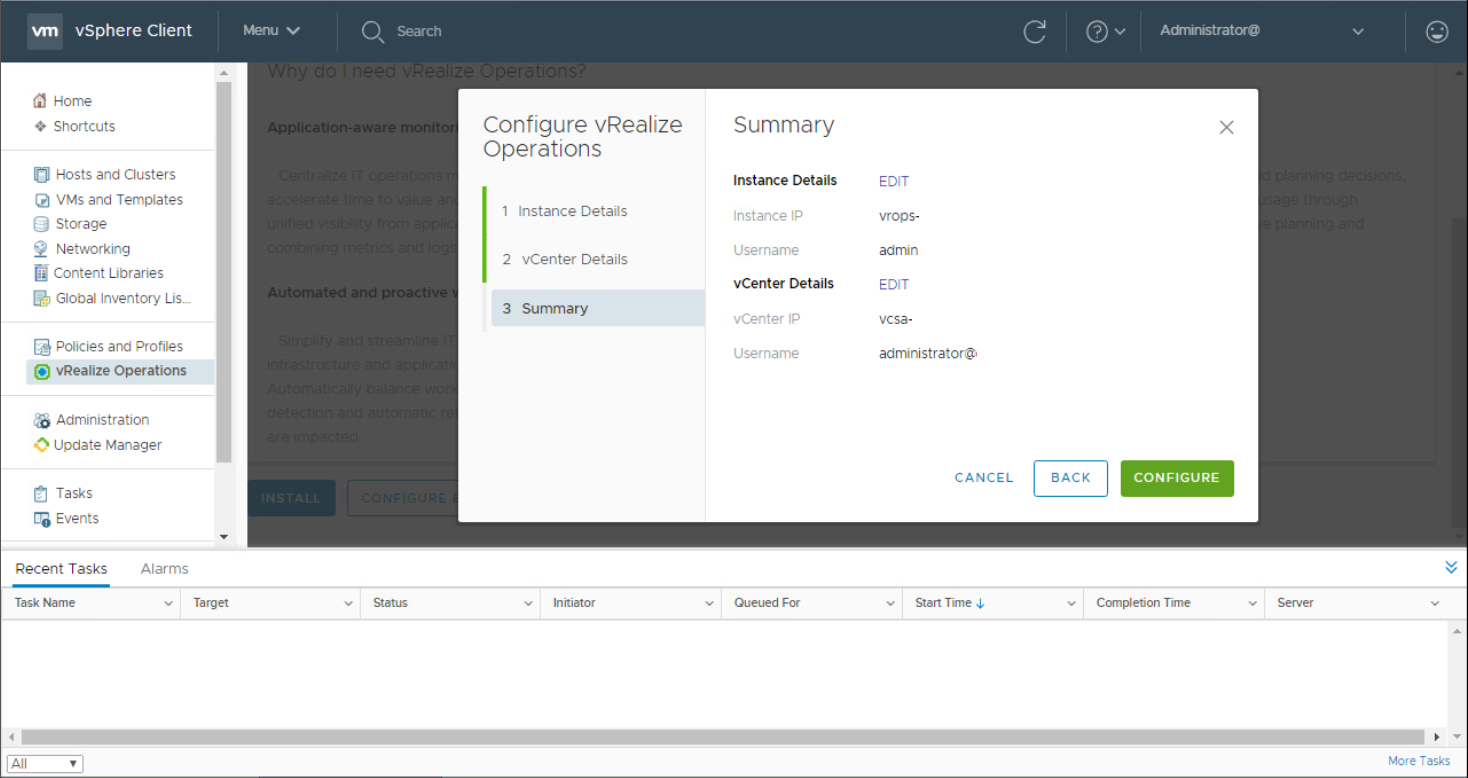Open the Menu dropdown
This screenshot has height=778, width=1468.
point(271,31)
